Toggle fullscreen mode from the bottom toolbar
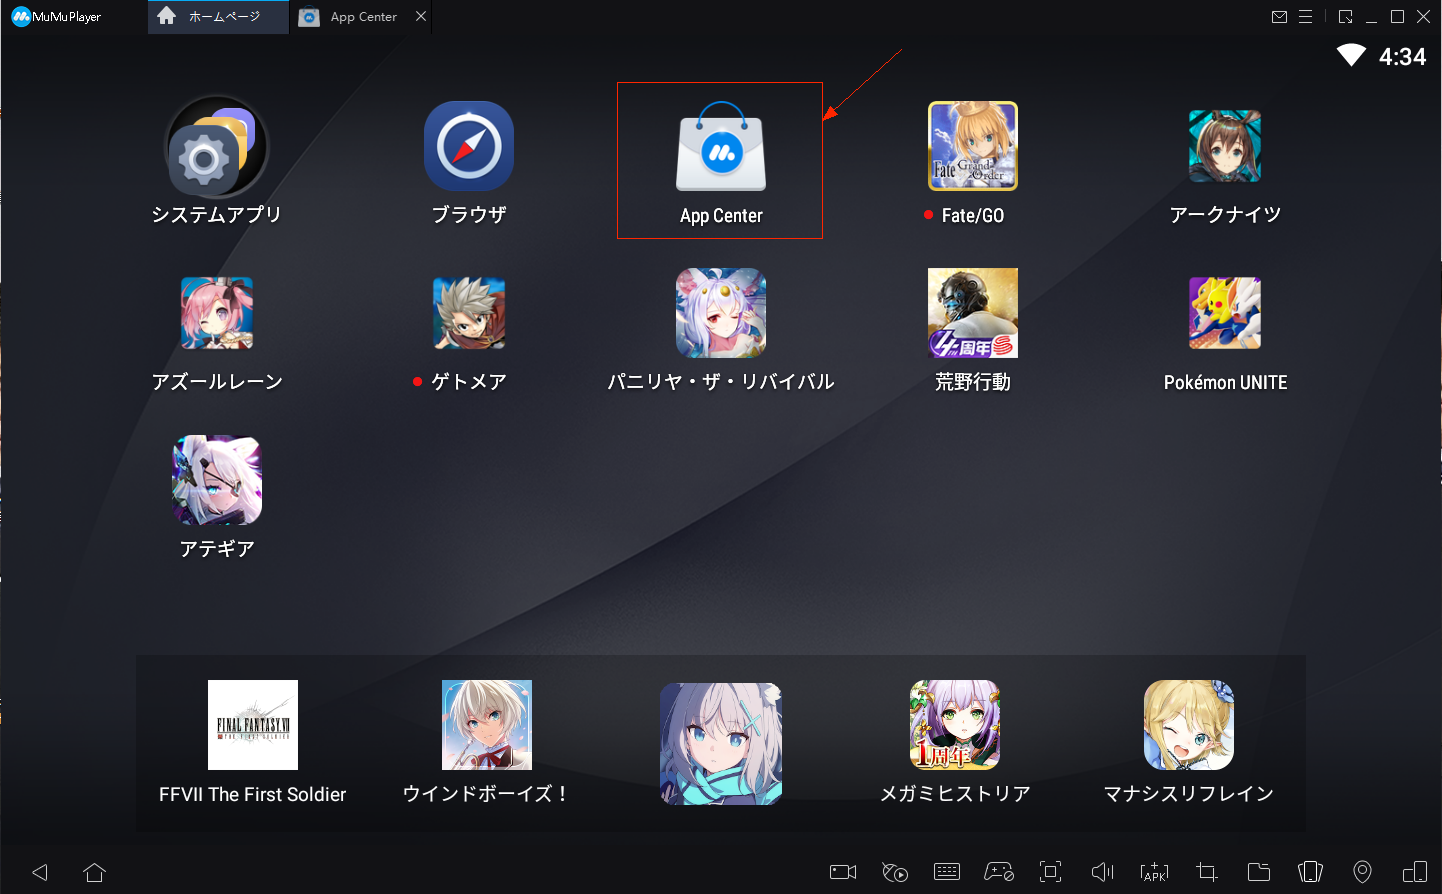The height and width of the screenshot is (894, 1442). tap(1051, 872)
